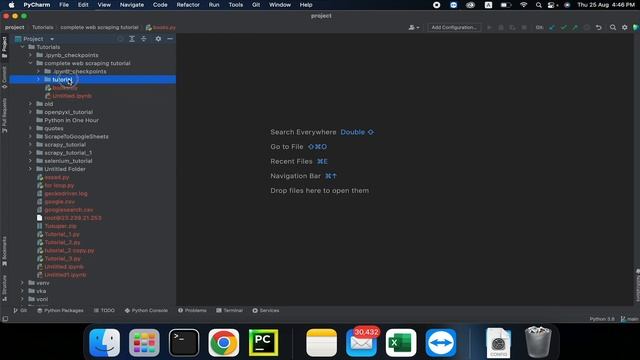
Task: Open the Navigate menu
Action: (132, 5)
